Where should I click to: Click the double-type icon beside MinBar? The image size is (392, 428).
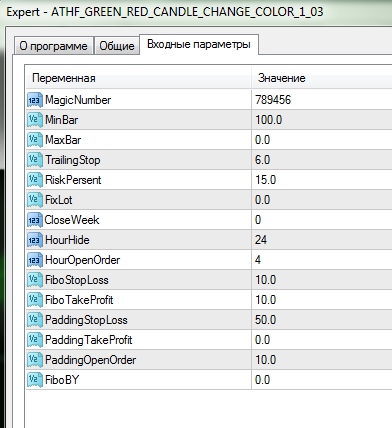point(35,120)
